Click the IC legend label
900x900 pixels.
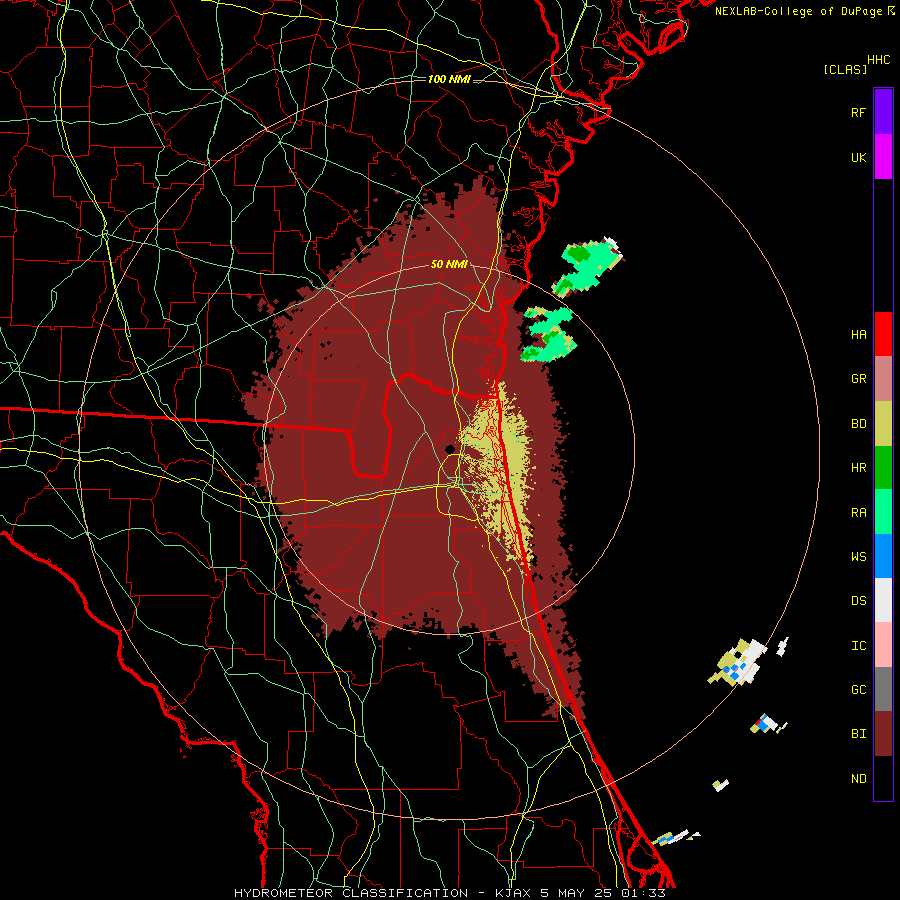tap(859, 646)
